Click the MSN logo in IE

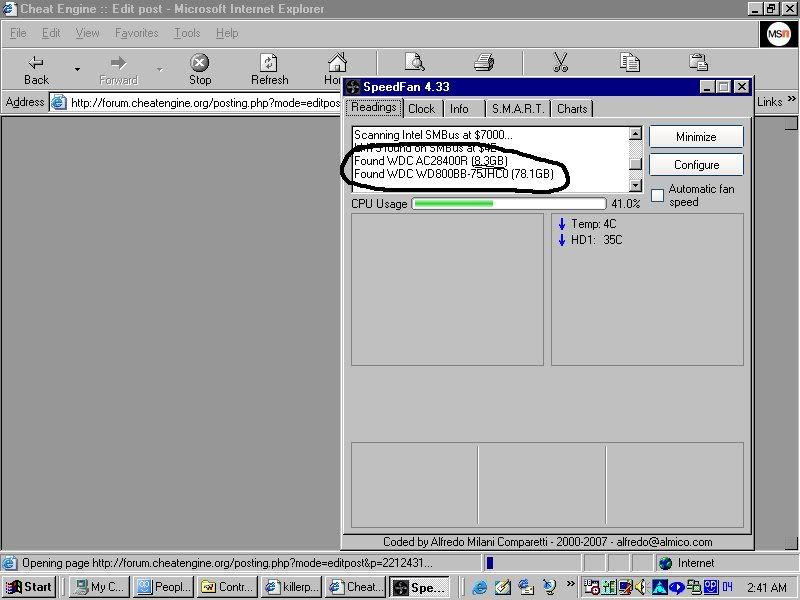(x=778, y=35)
